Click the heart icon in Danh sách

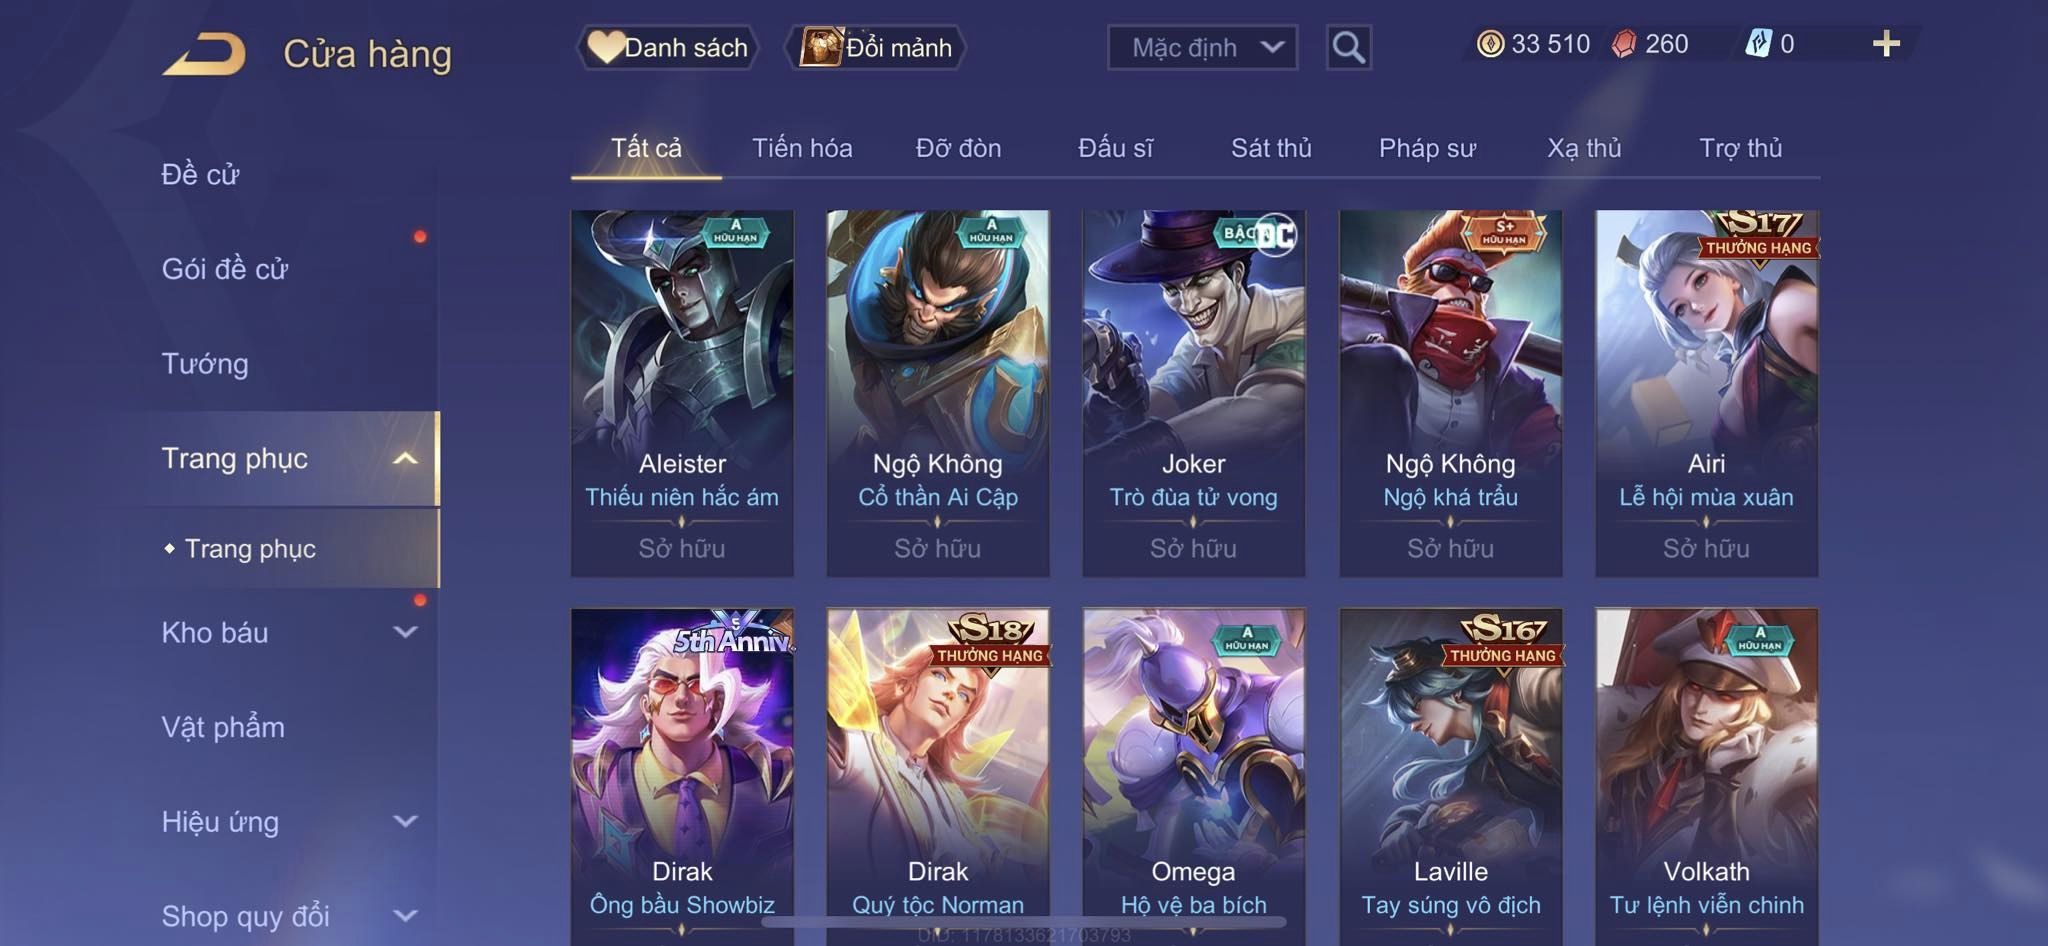click(605, 47)
